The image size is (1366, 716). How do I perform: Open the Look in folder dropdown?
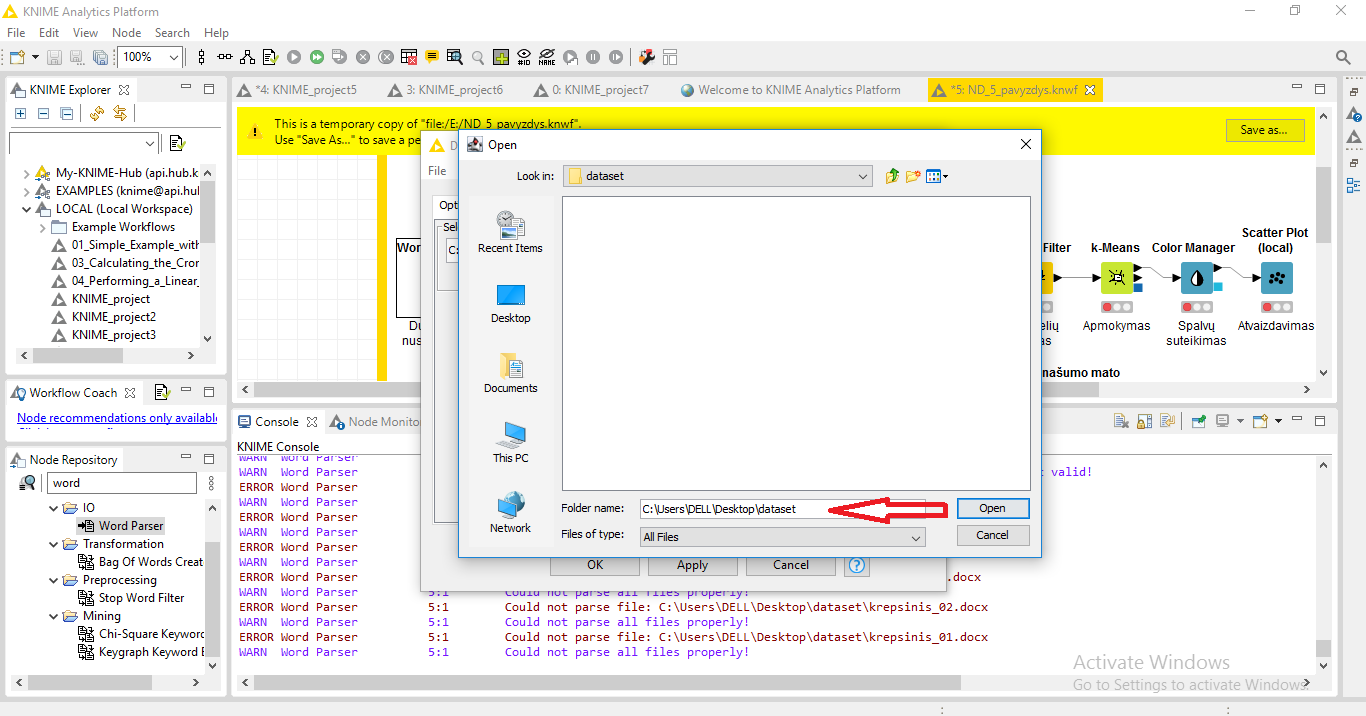point(864,176)
